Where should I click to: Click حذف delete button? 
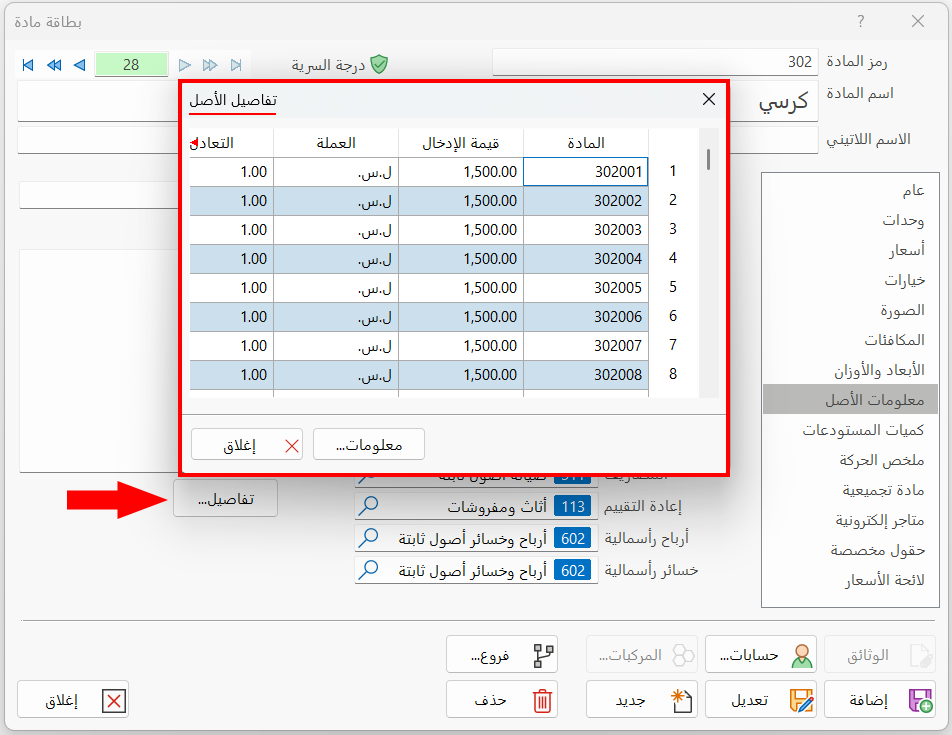pyautogui.click(x=502, y=699)
